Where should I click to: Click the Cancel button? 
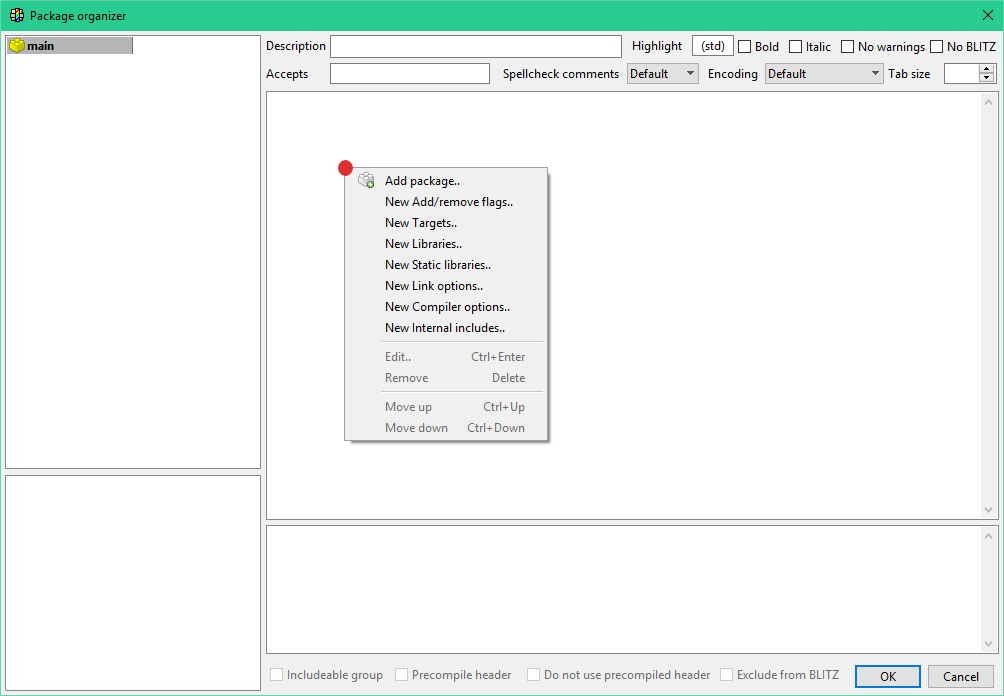pyautogui.click(x=960, y=676)
